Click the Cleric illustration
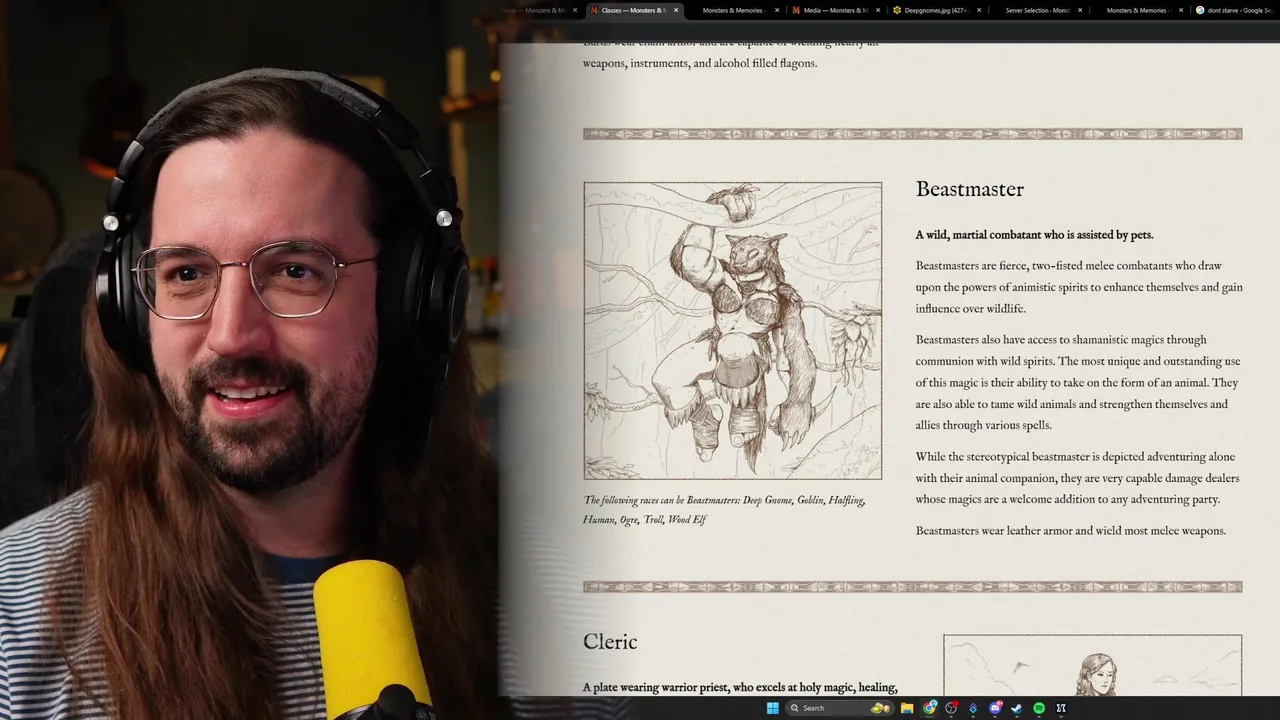The height and width of the screenshot is (720, 1280). coord(1092,666)
